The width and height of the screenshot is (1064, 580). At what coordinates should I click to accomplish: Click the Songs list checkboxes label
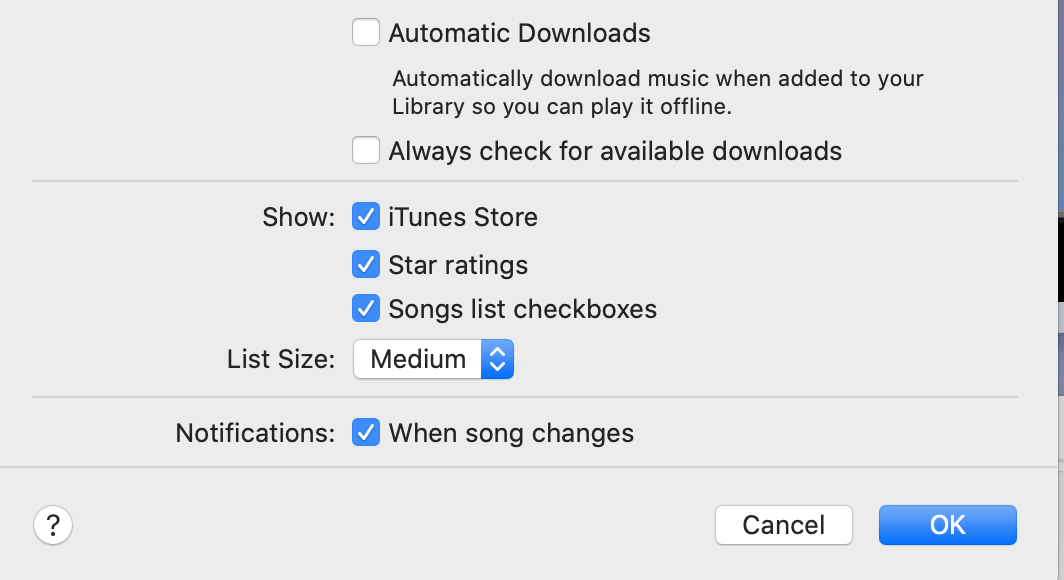525,308
